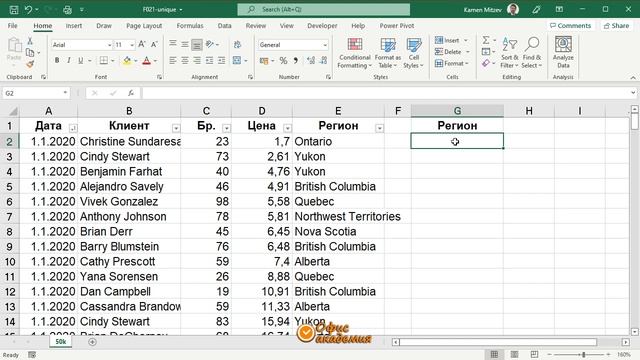Expand the Name Box dropdown arrow
The image size is (640, 360).
click(65, 93)
